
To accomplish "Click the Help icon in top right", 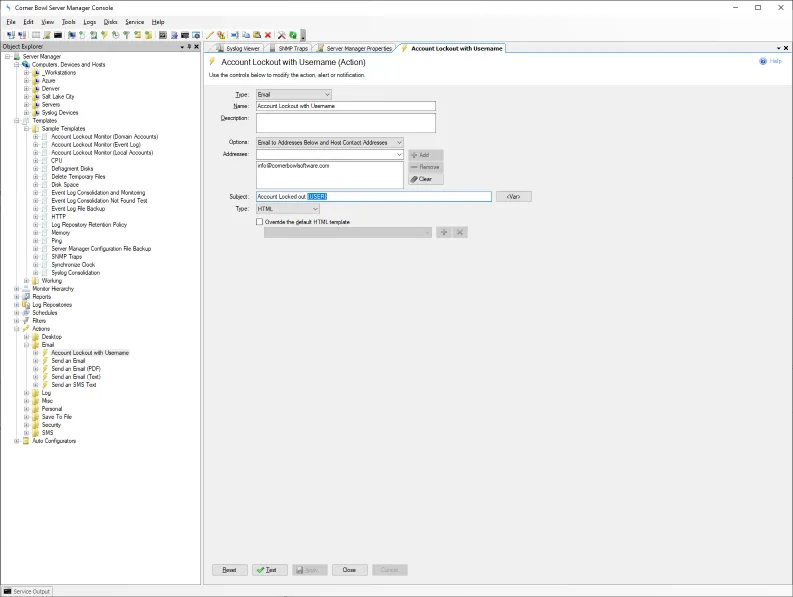I will click(762, 61).
